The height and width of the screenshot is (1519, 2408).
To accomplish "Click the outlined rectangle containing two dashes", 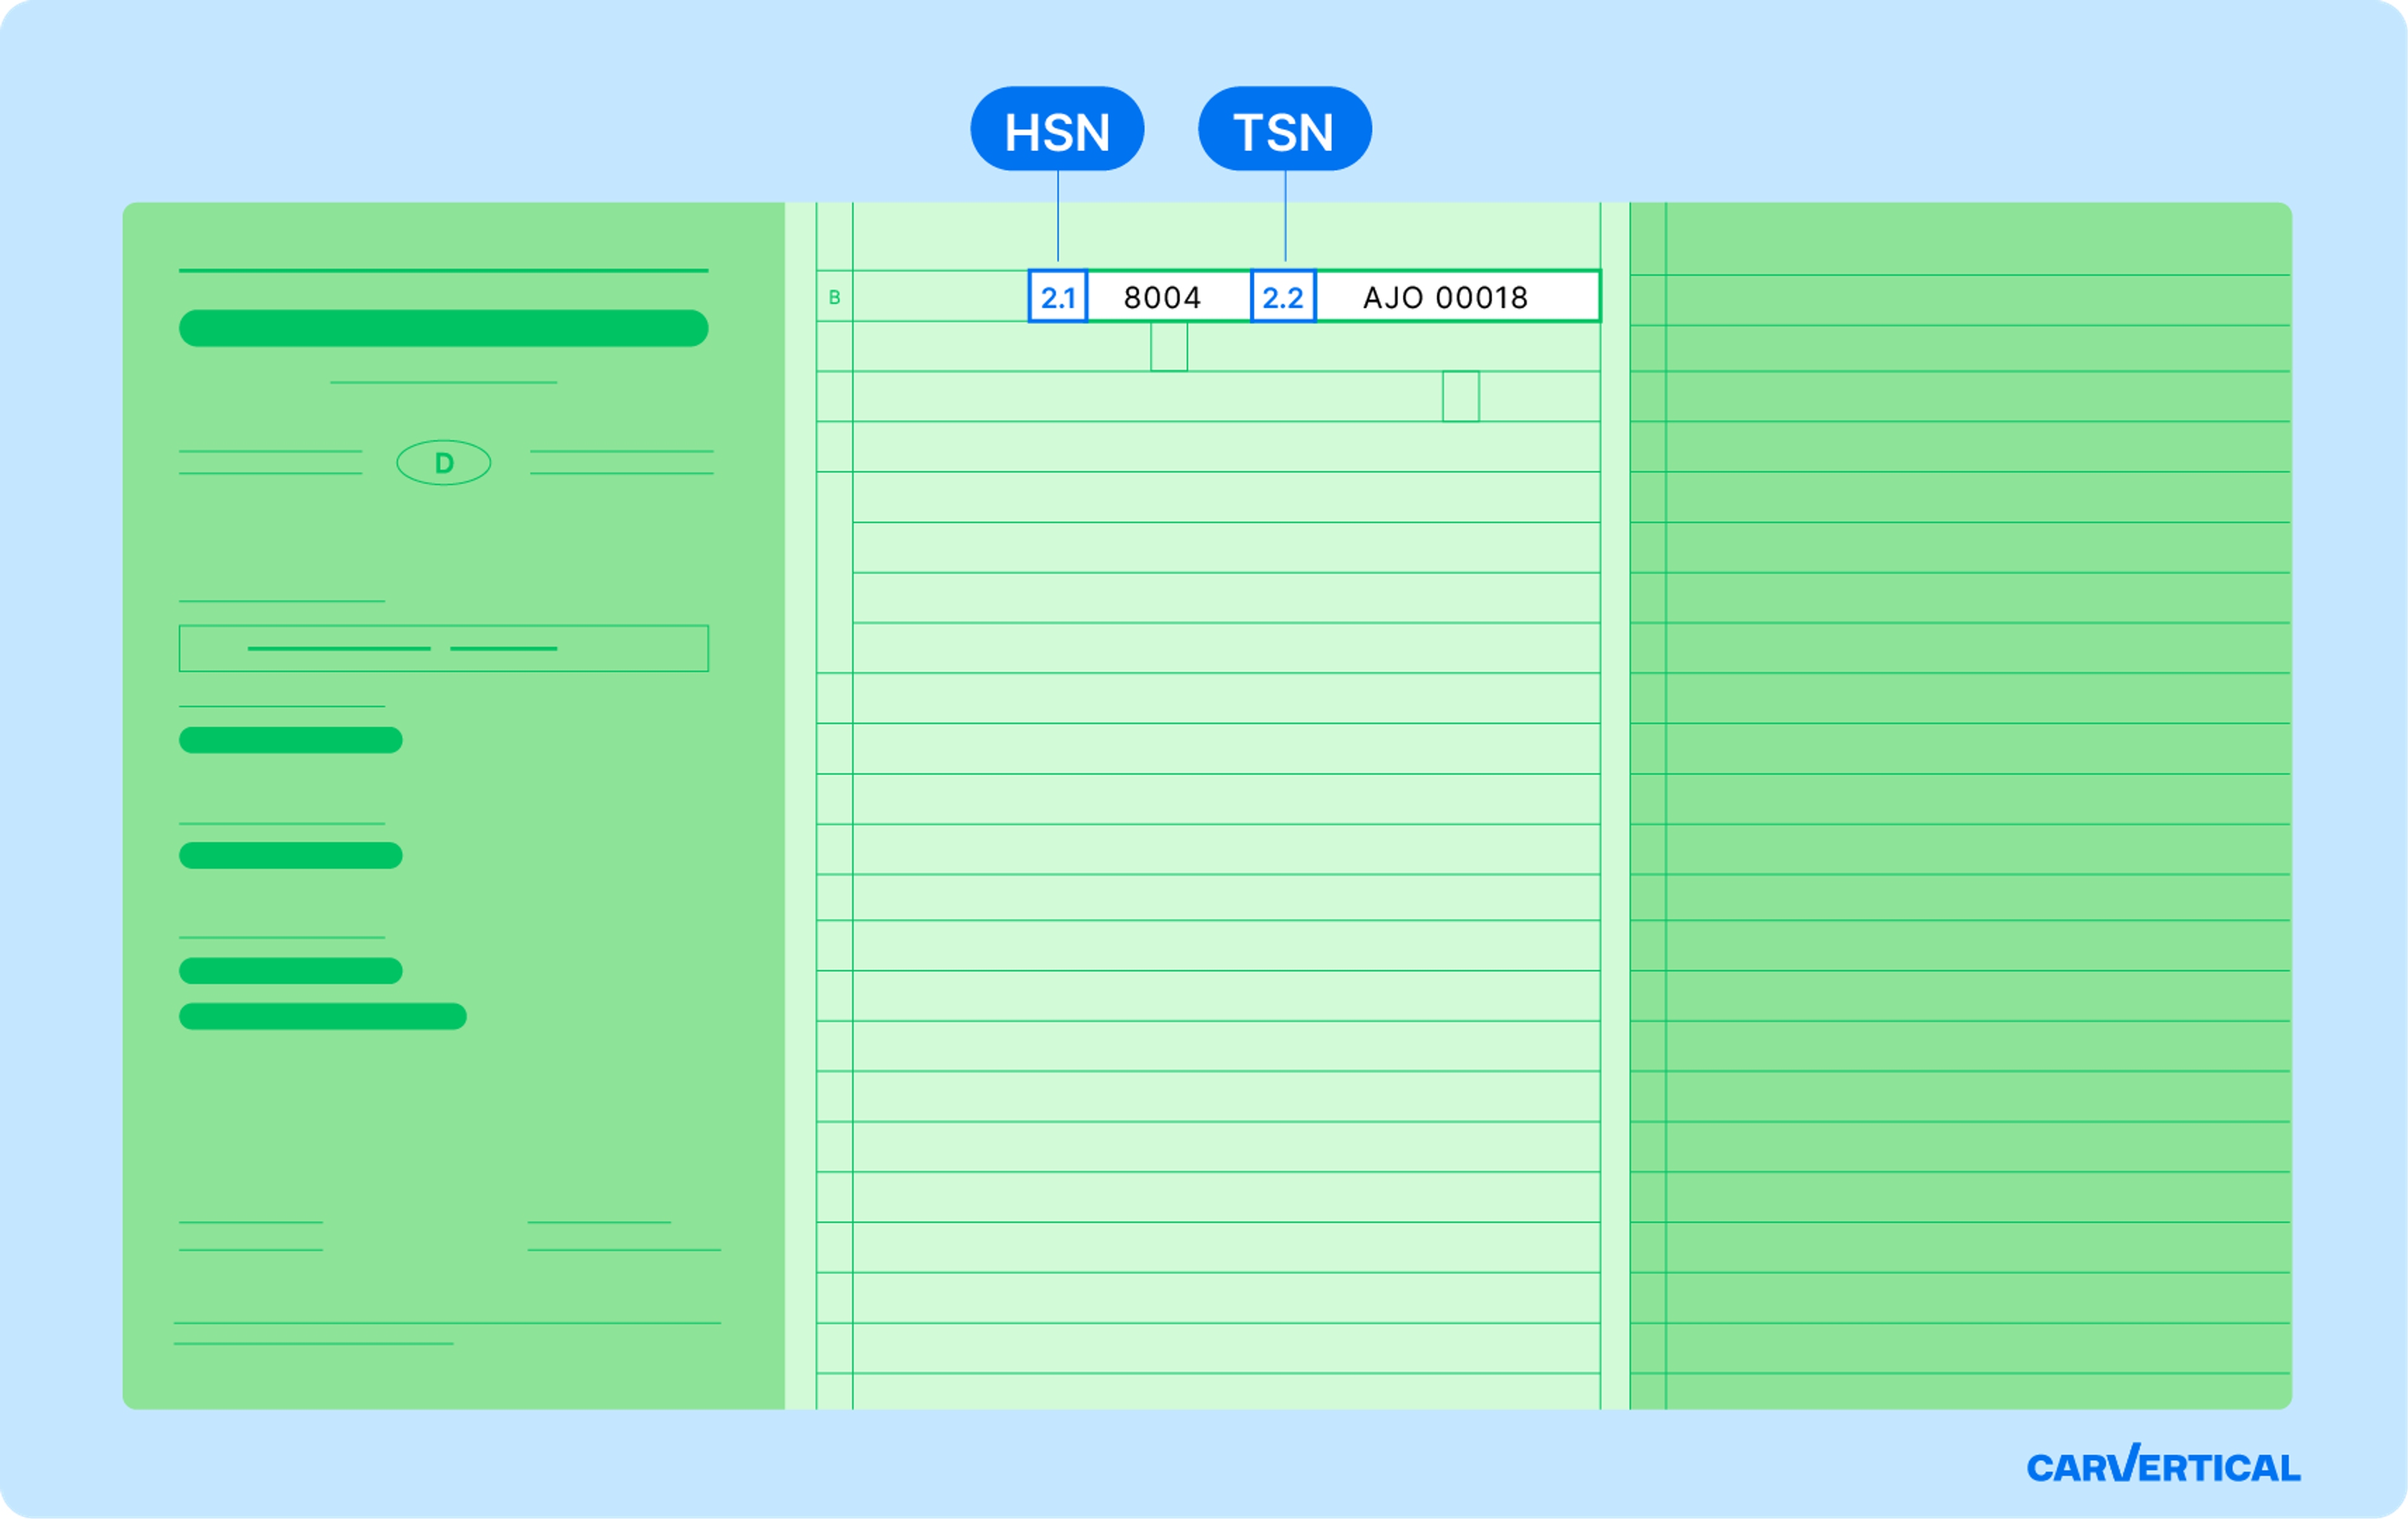I will [x=443, y=648].
